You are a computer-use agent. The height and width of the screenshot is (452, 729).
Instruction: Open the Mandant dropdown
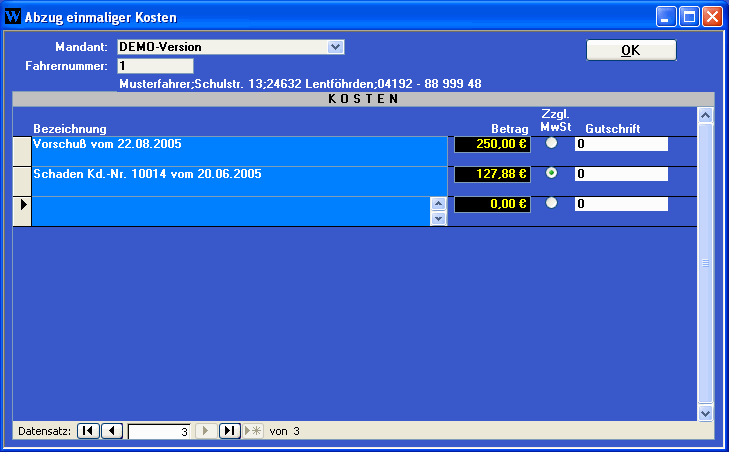[336, 47]
